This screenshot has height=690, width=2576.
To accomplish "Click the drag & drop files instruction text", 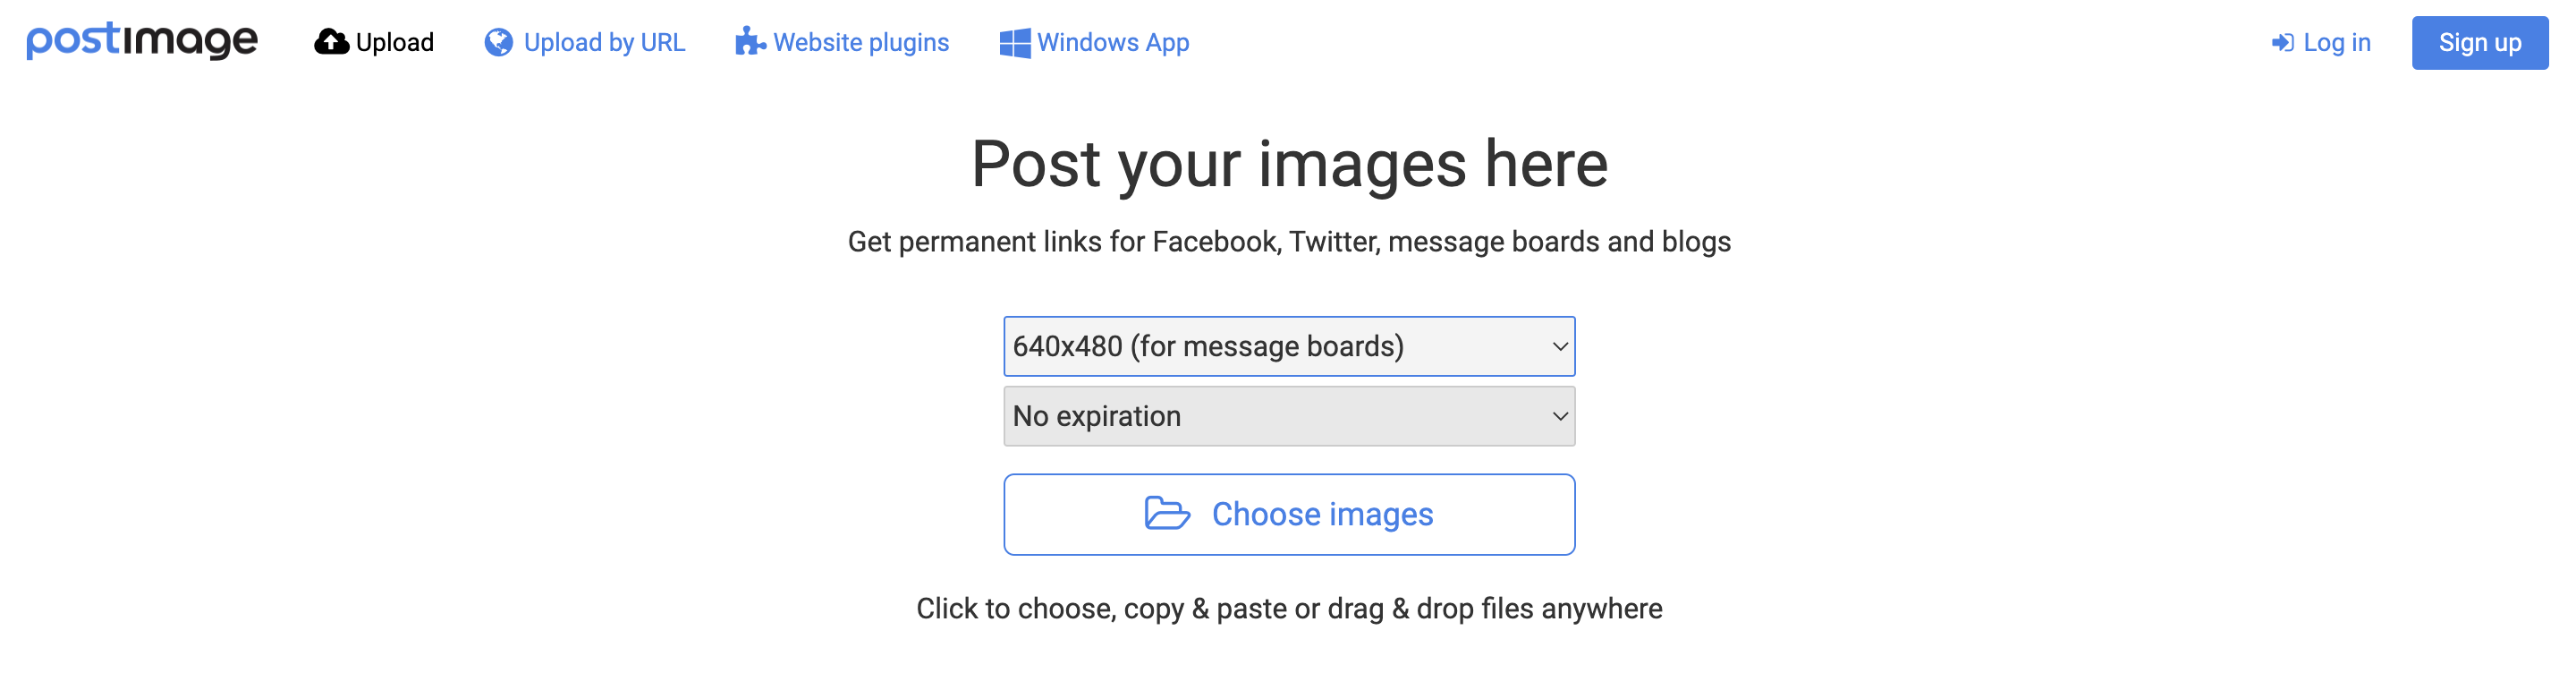I will point(1288,608).
